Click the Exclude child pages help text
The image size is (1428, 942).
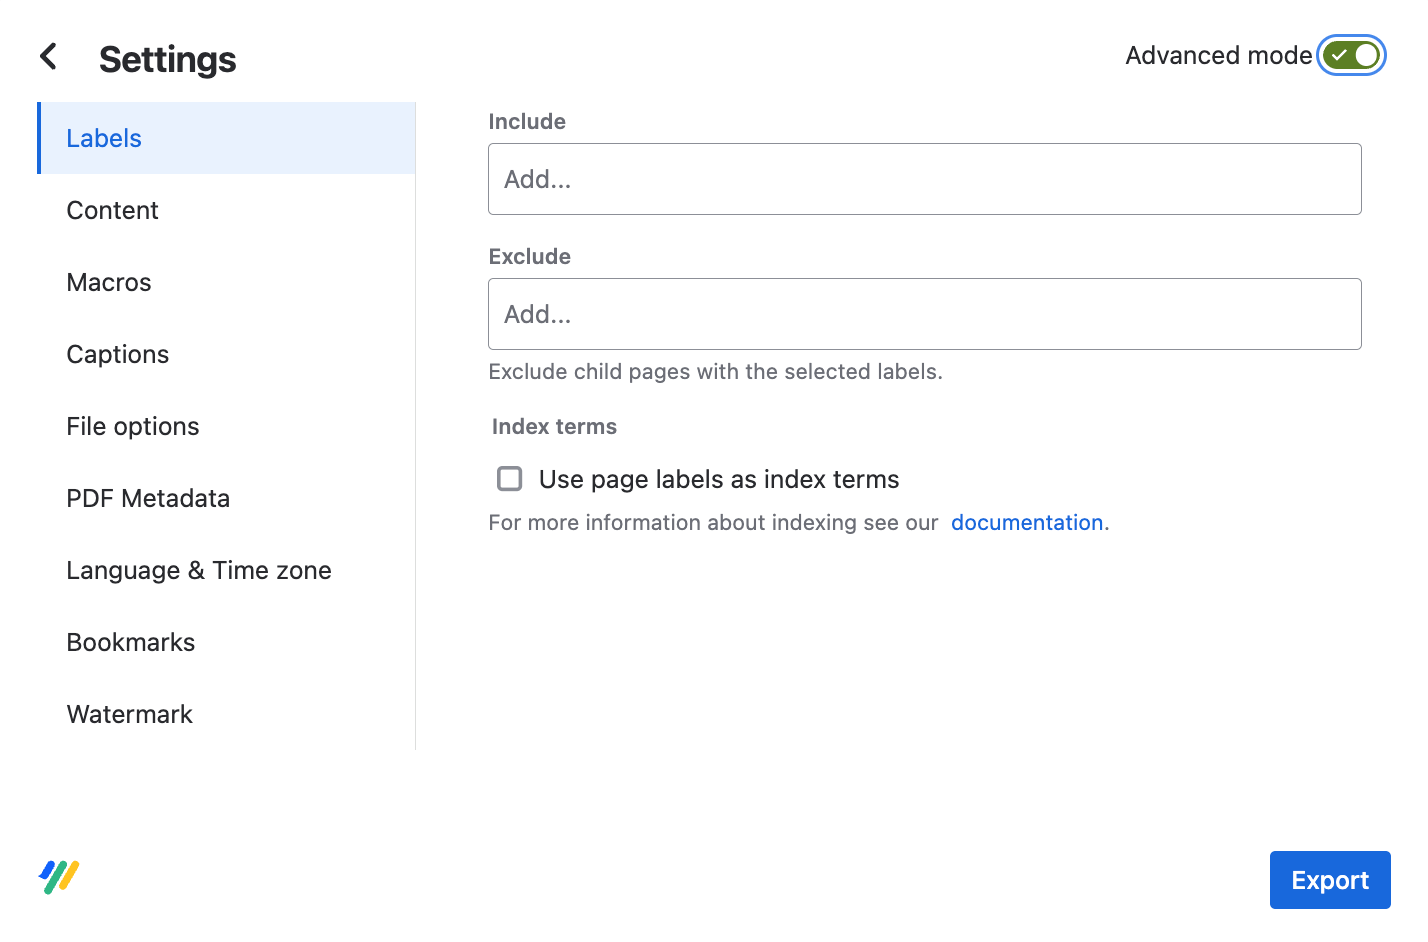click(715, 372)
